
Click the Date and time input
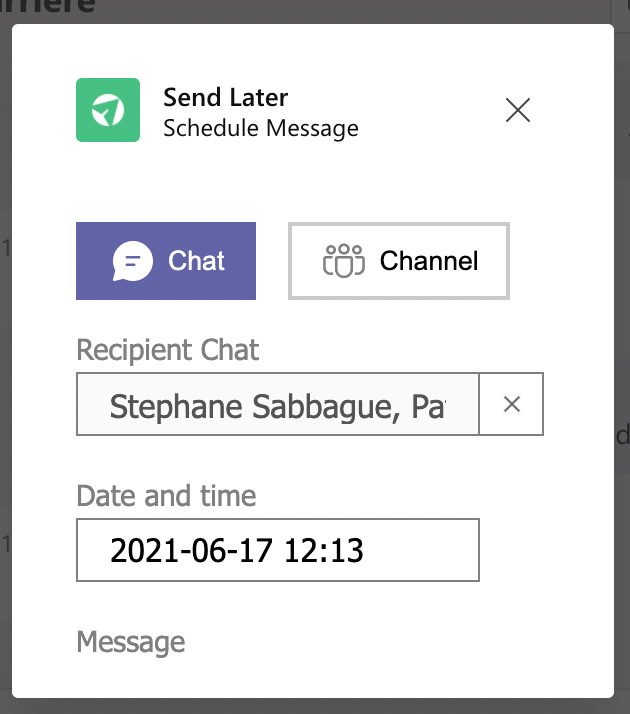pos(277,549)
